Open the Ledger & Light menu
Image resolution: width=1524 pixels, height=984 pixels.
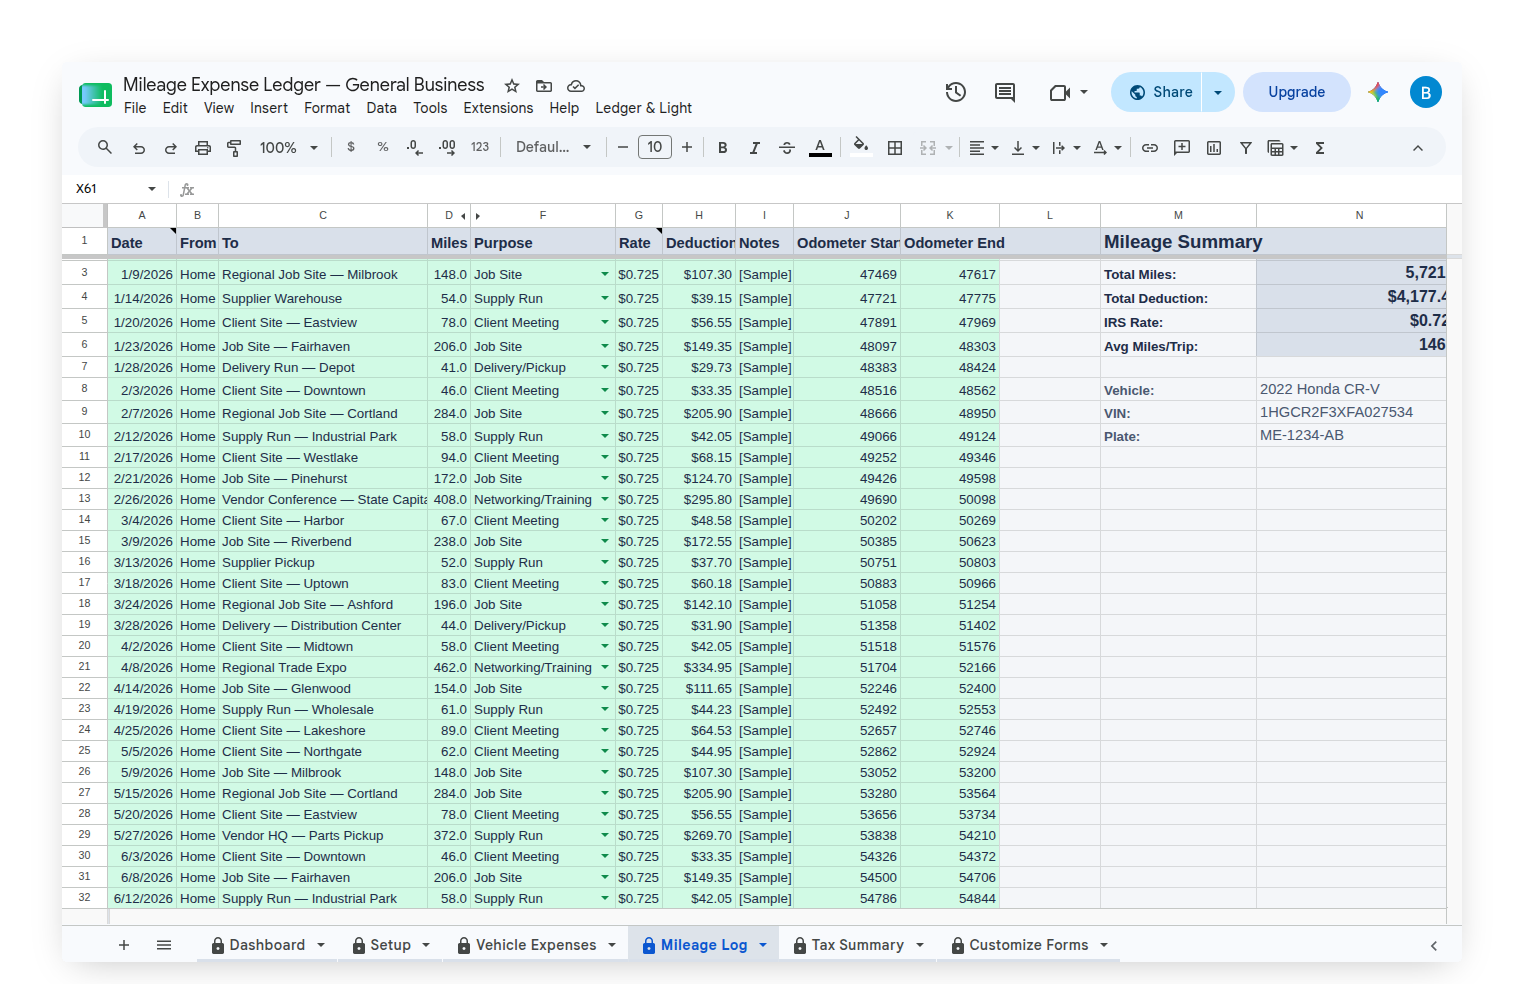tap(644, 108)
